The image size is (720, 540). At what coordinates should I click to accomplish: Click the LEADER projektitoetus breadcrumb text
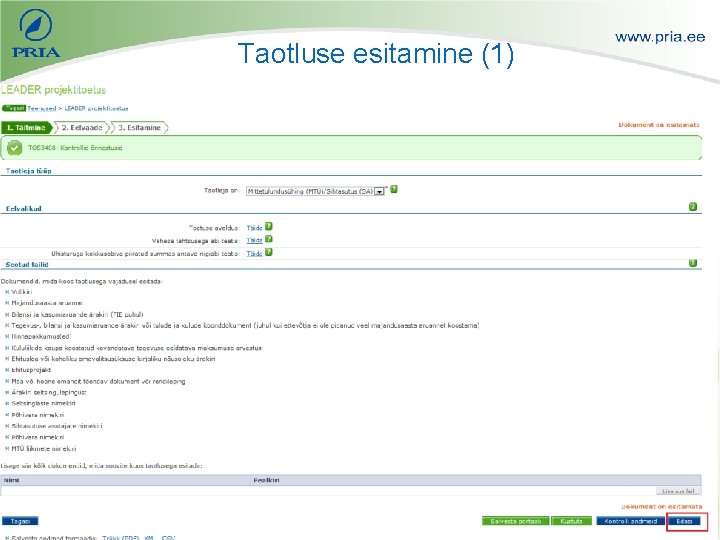[x=96, y=109]
